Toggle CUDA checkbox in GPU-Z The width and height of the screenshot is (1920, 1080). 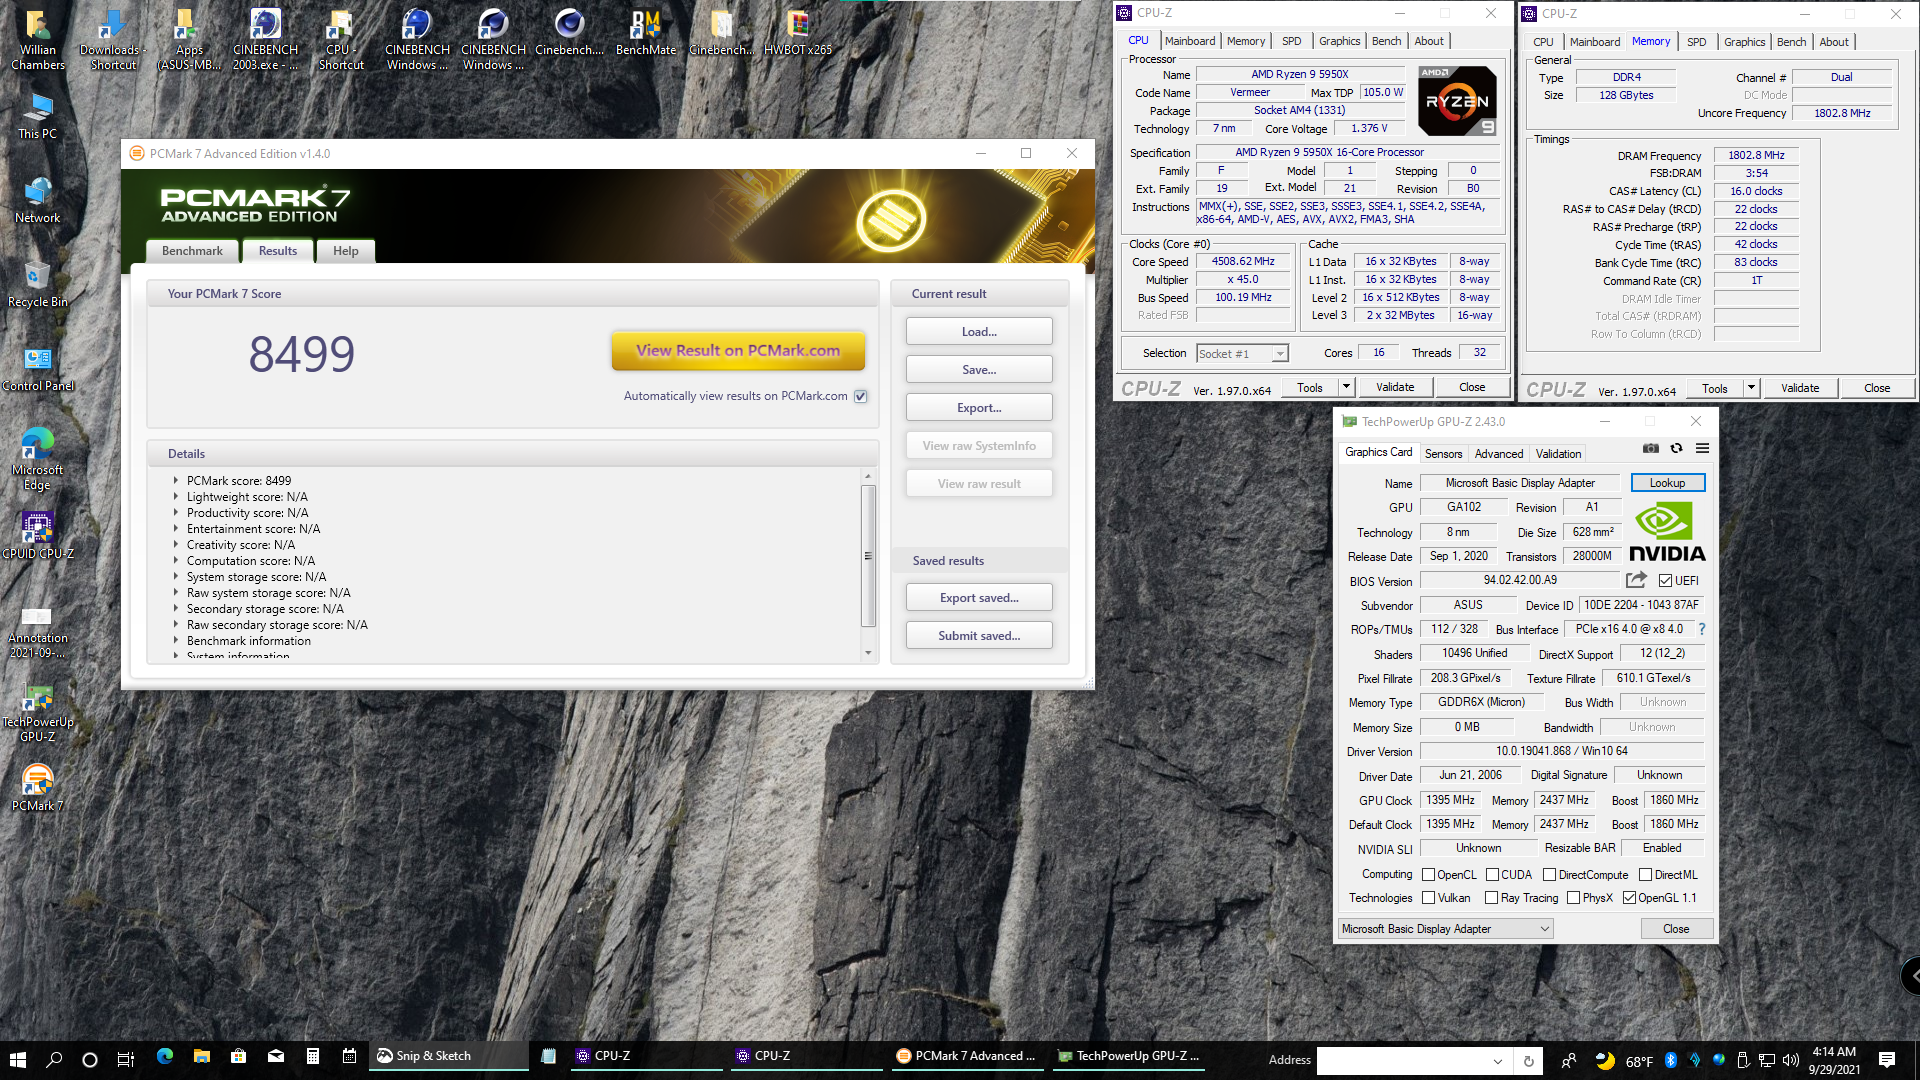pos(1492,875)
